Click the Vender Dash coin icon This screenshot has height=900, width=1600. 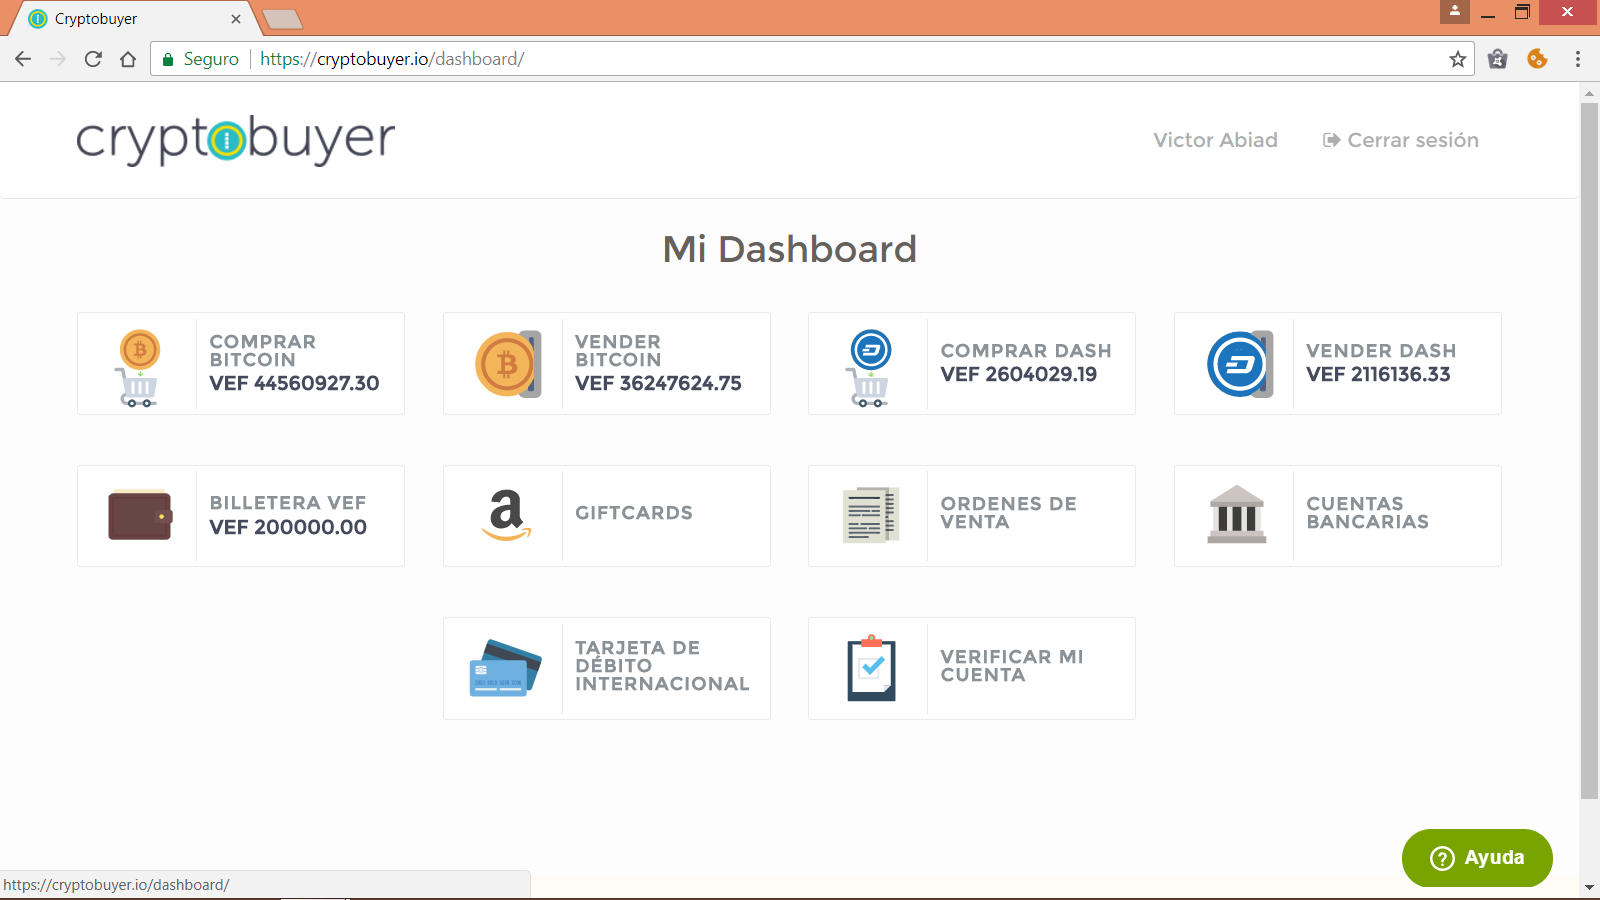pyautogui.click(x=1240, y=364)
